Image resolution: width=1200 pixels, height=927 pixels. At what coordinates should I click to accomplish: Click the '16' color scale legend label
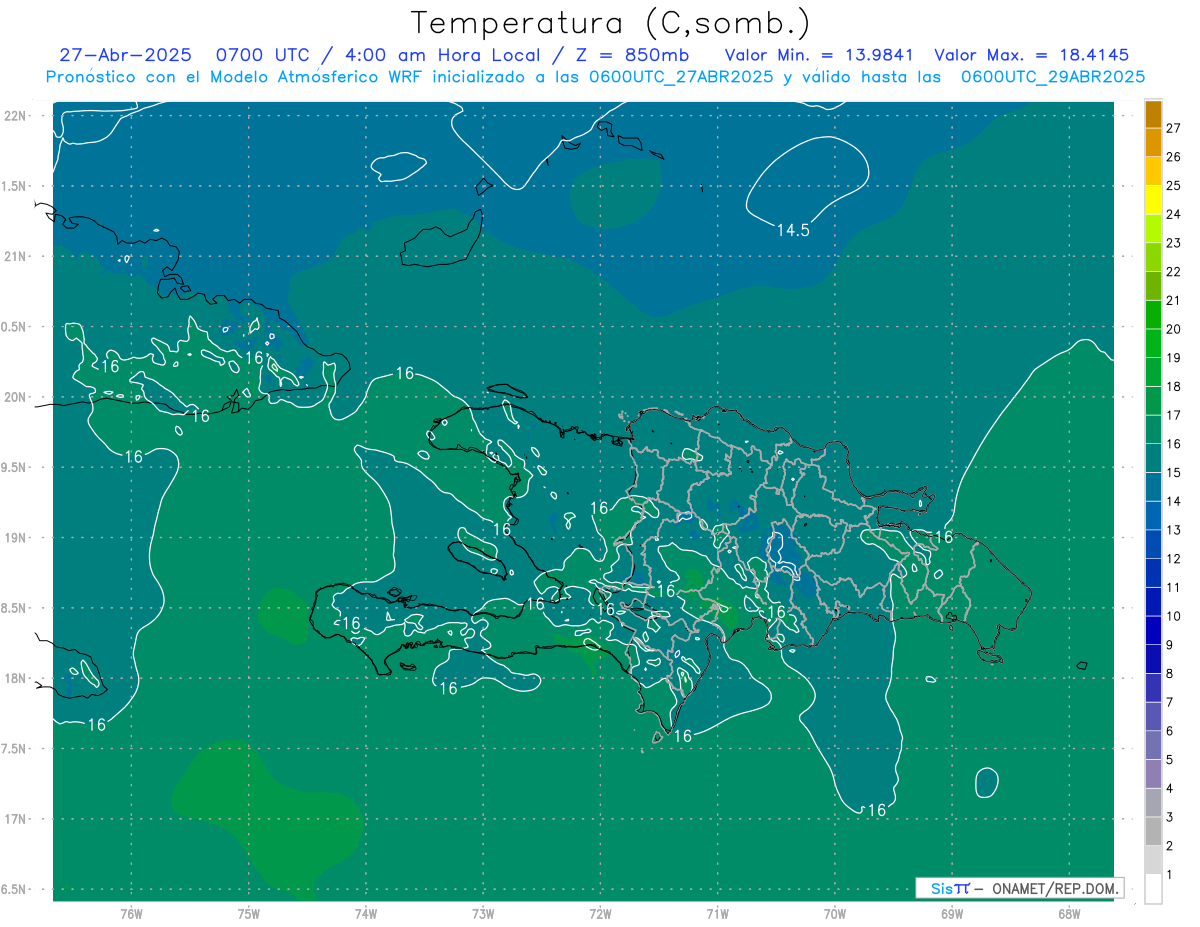point(1174,444)
